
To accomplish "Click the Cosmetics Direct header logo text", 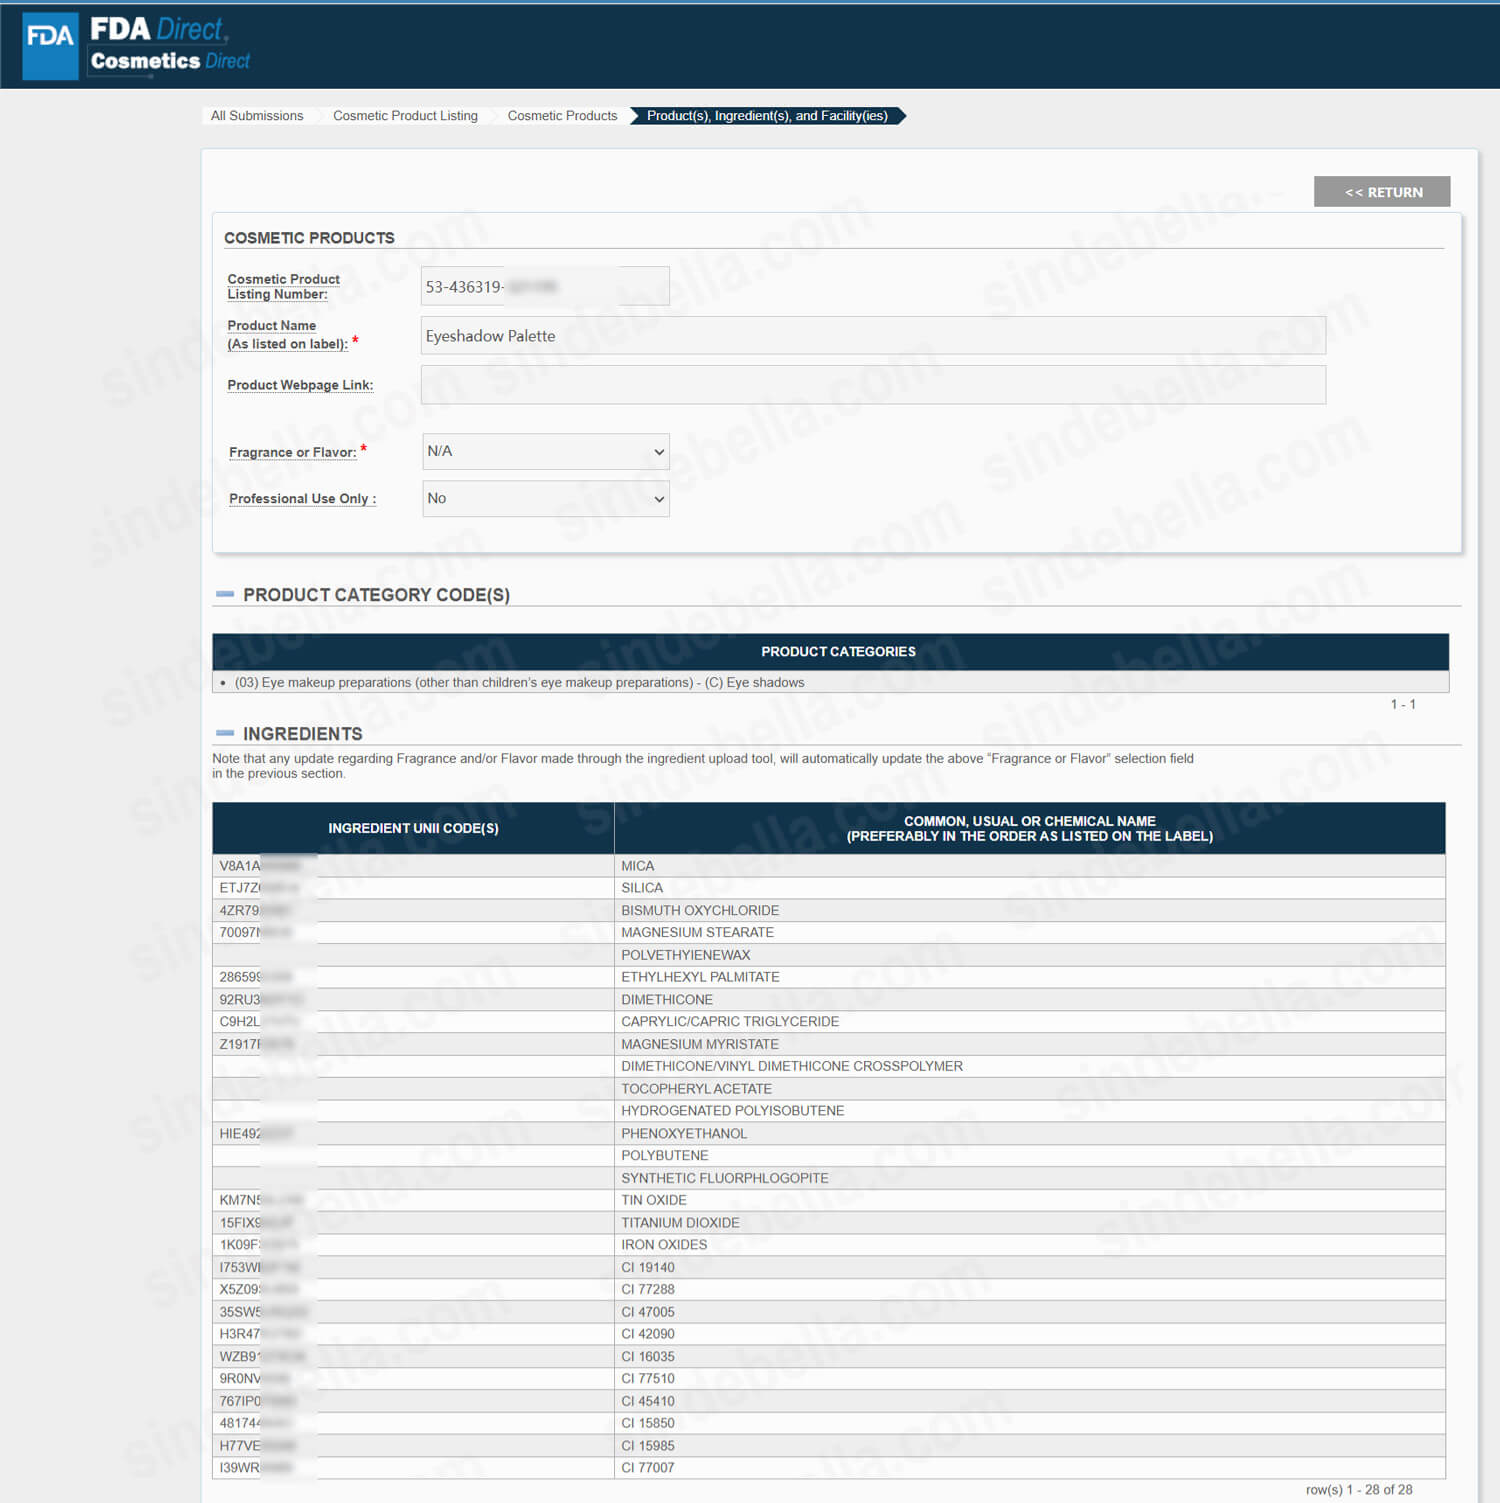I will (170, 61).
